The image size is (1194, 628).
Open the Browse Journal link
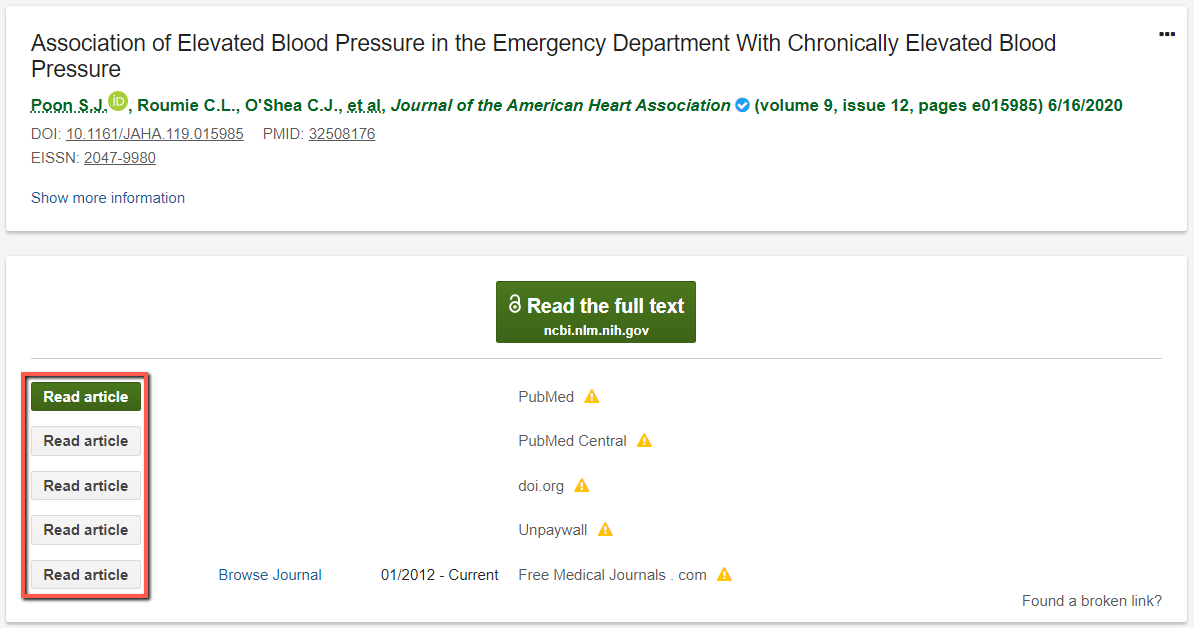coord(270,575)
